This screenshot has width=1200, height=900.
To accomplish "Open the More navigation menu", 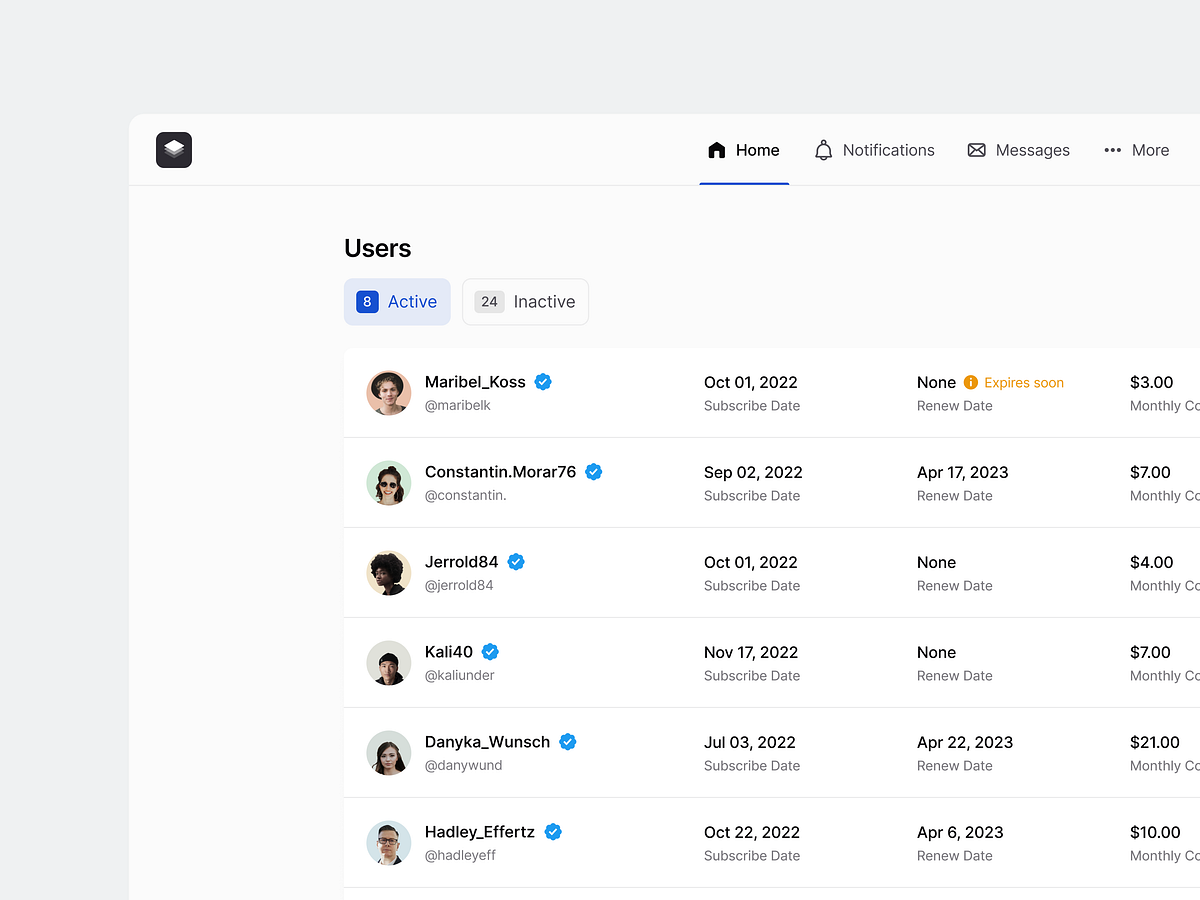I will (1136, 150).
